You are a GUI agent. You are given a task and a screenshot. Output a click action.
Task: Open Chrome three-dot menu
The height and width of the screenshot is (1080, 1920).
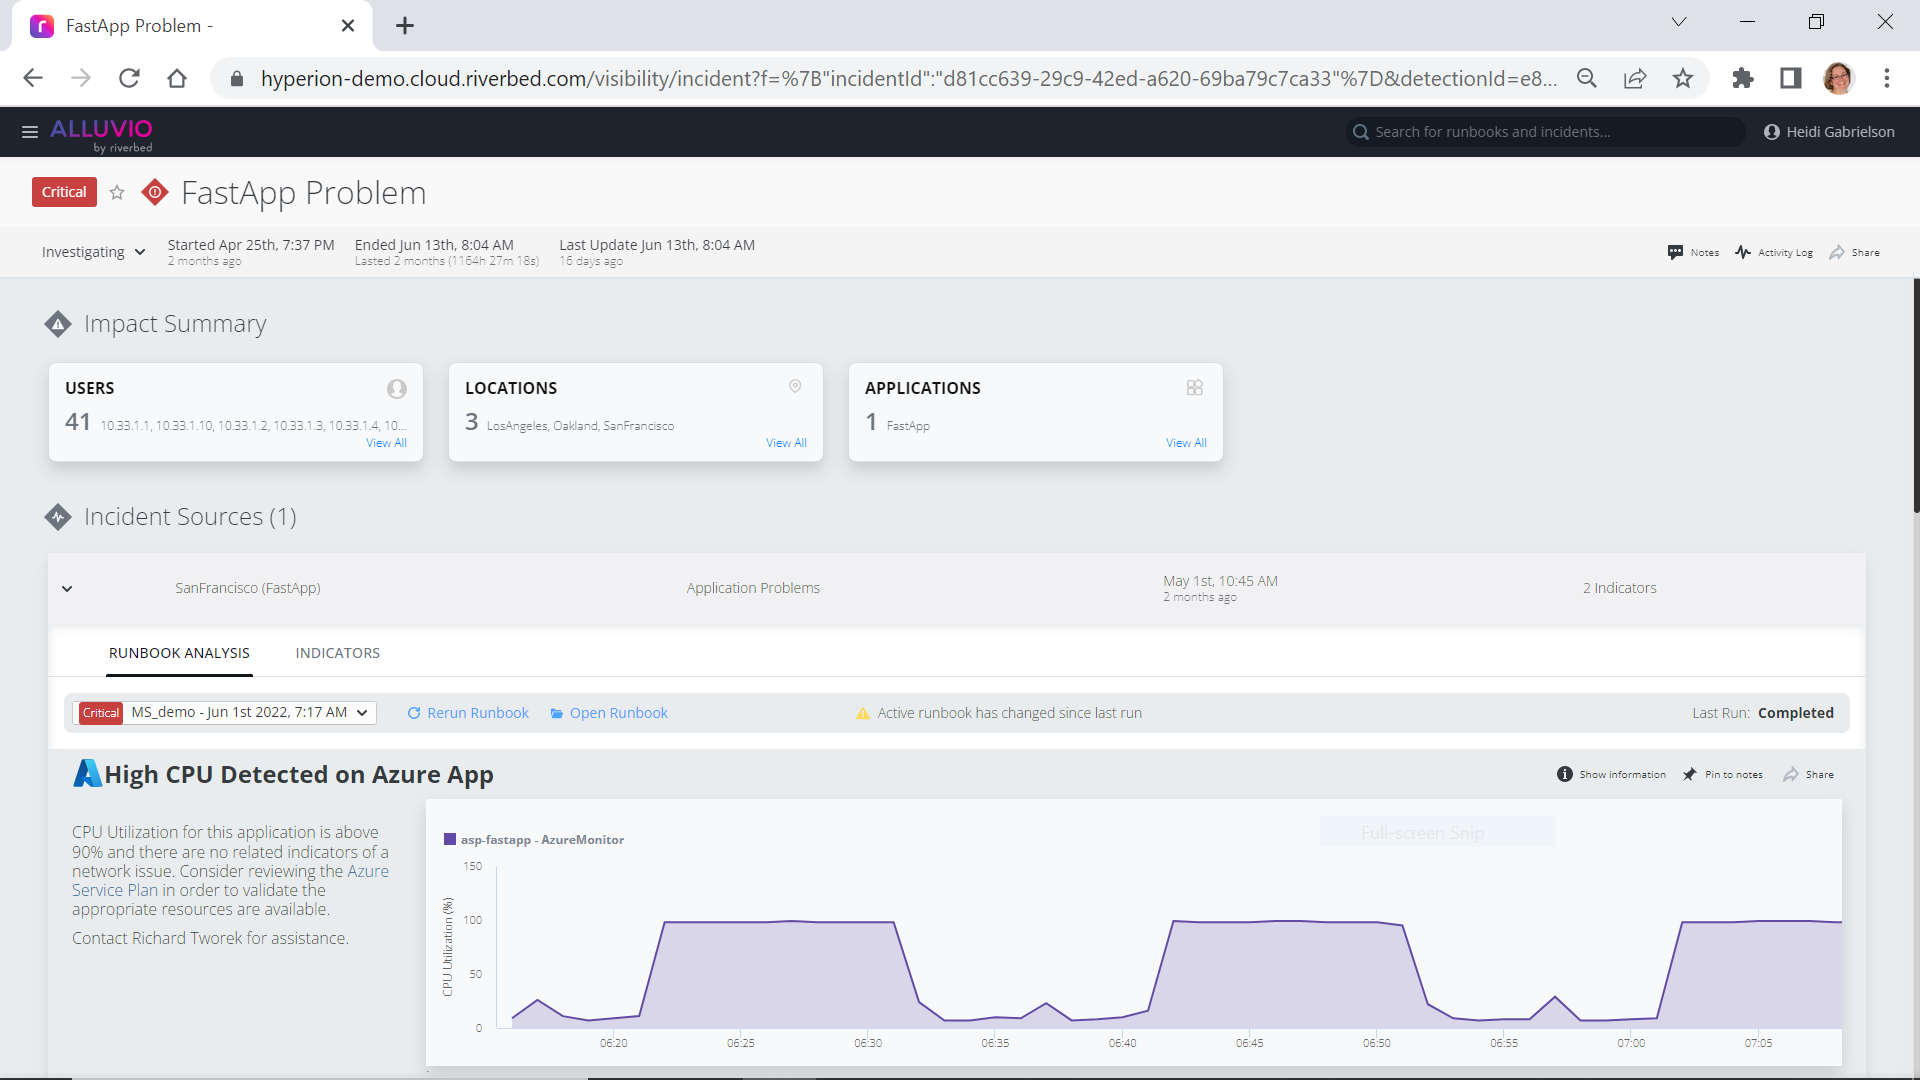click(1887, 78)
